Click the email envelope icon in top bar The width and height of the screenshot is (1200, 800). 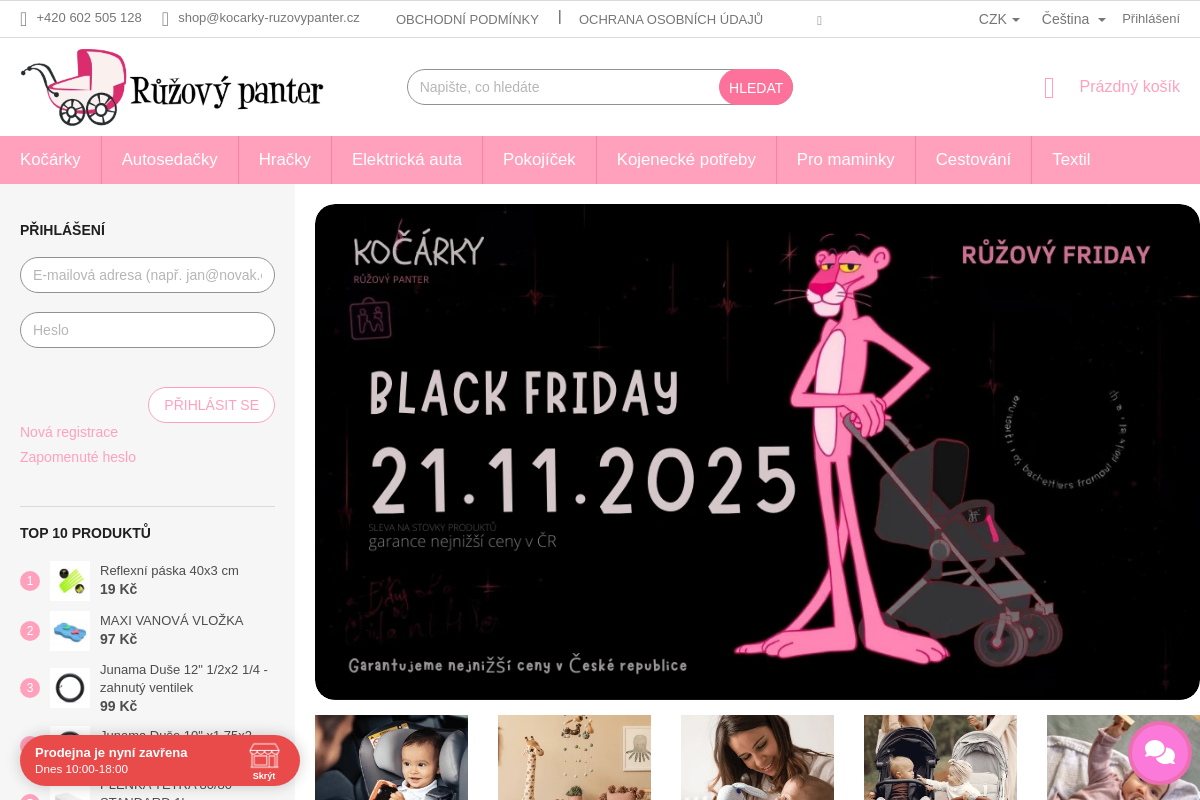(166, 18)
